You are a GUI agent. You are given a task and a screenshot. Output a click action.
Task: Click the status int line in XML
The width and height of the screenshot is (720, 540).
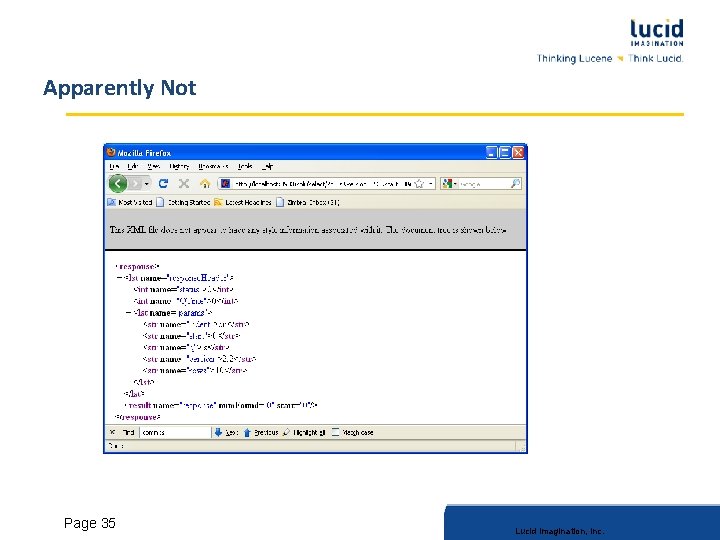point(184,290)
